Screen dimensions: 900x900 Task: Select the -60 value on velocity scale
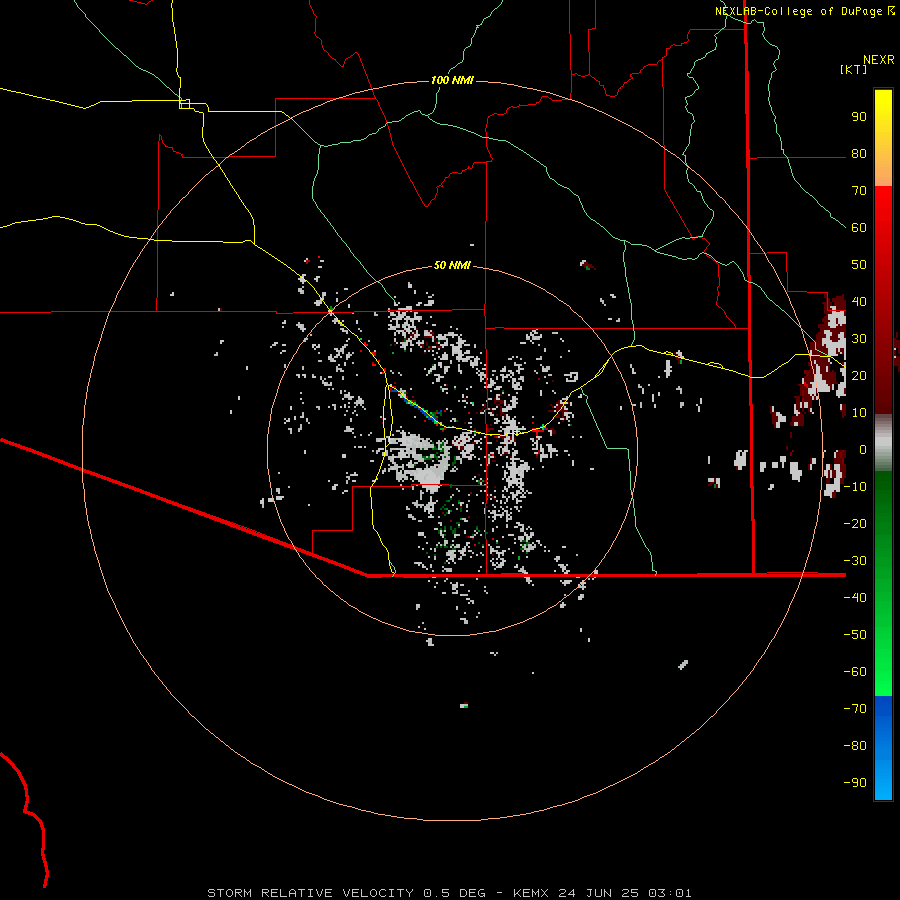click(855, 672)
